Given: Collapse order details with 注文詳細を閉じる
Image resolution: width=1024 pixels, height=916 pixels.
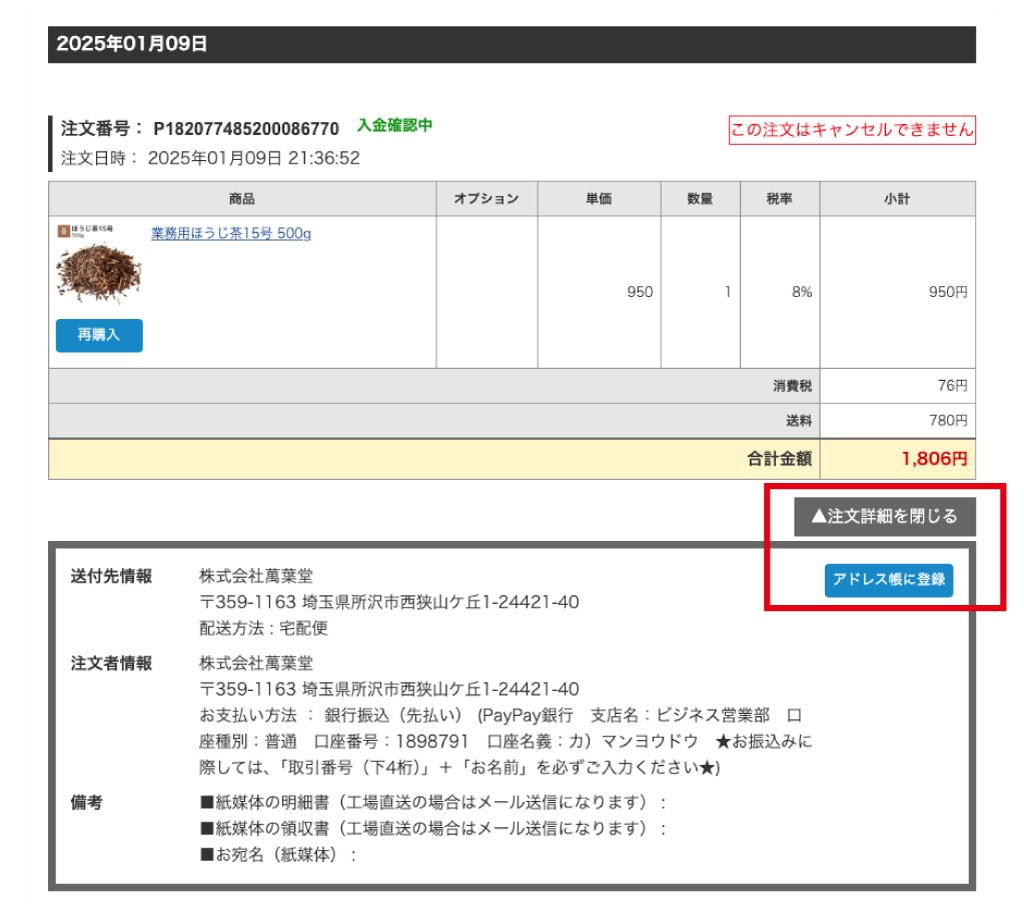Looking at the screenshot, I should (884, 516).
